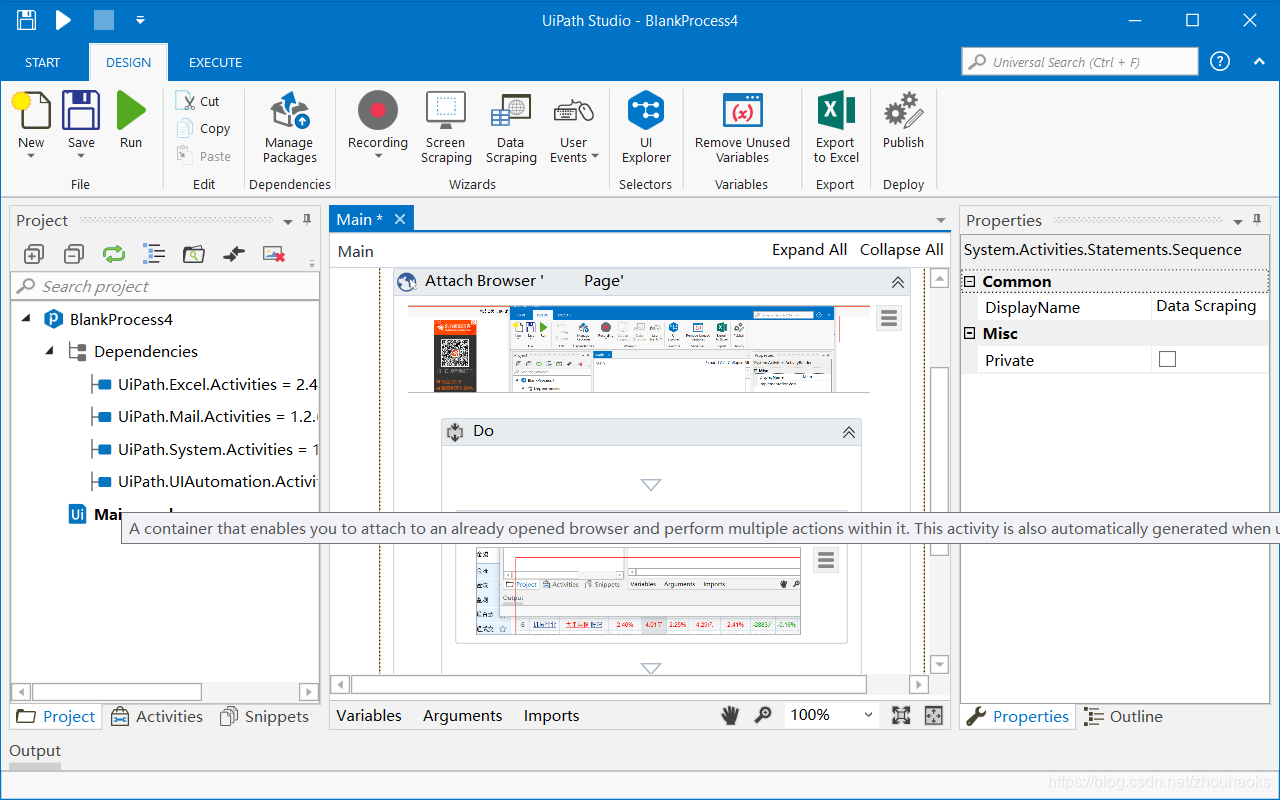The image size is (1280, 800).
Task: Click the Save icon in the title bar
Action: [26, 19]
